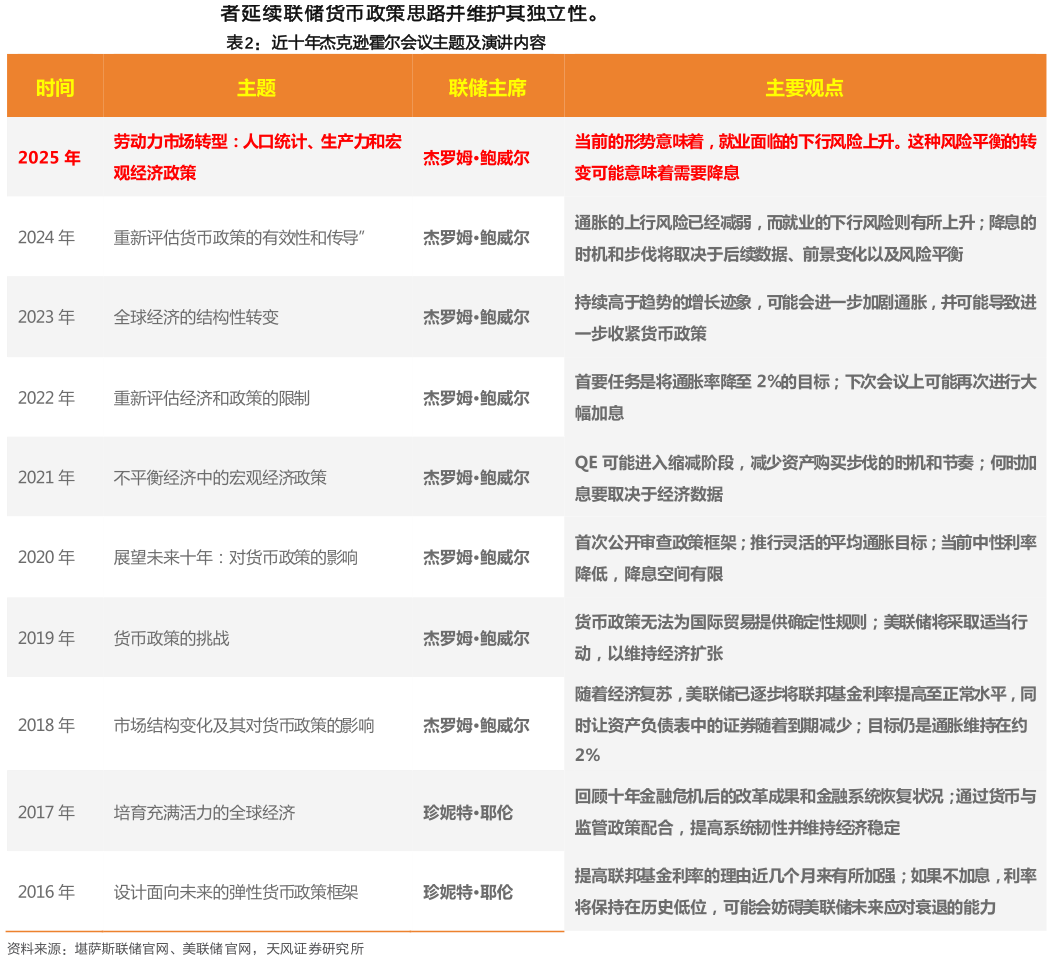
Task: Click 培育充满活力的全球经济 topic cell
Action: click(204, 813)
